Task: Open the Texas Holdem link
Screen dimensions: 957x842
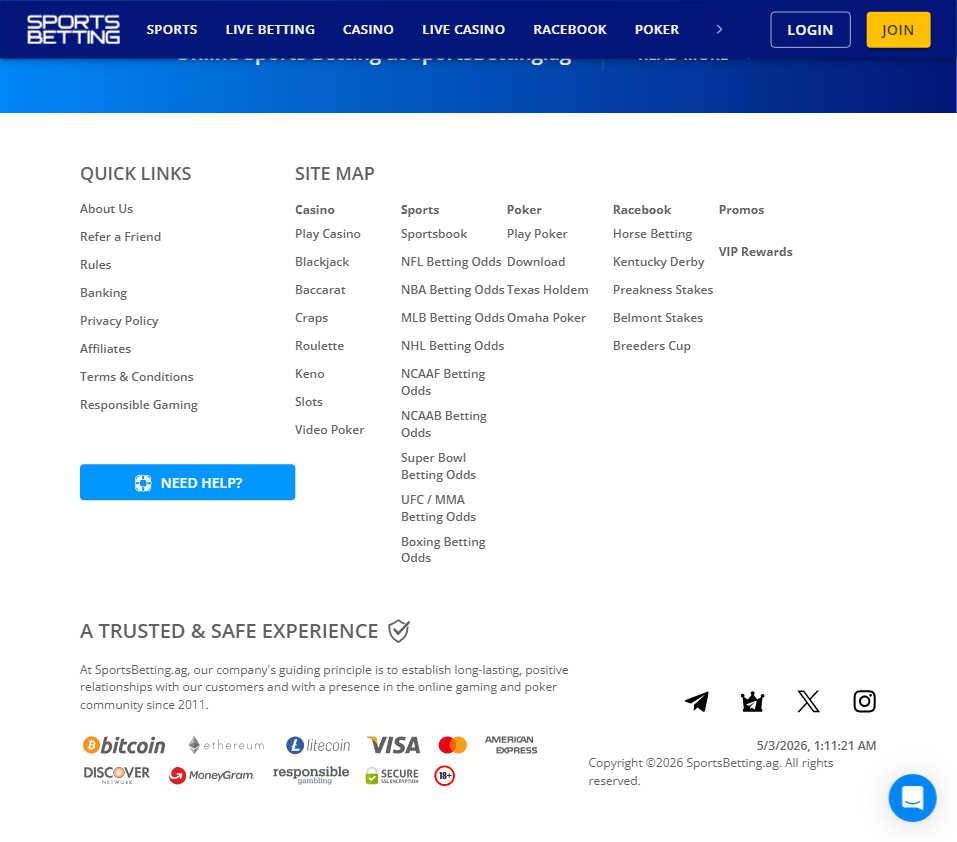Action: coord(547,290)
